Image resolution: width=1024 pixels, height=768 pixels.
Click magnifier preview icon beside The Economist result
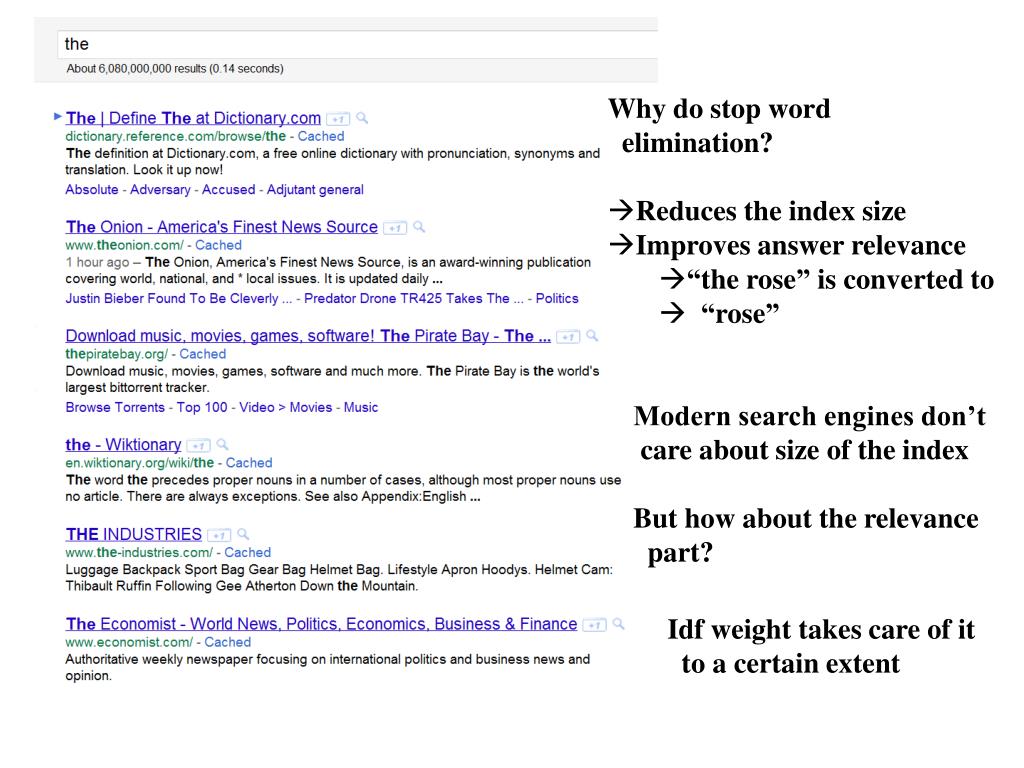[618, 624]
